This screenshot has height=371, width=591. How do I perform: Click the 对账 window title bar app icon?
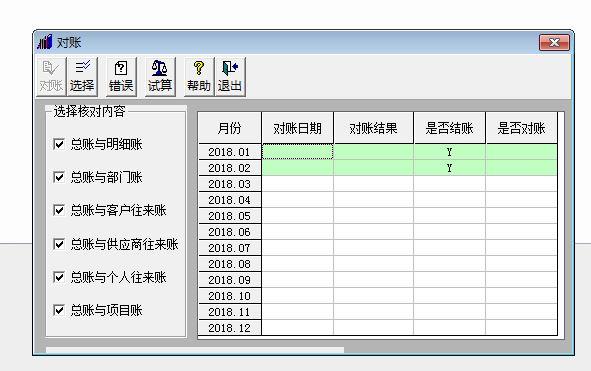pos(44,42)
